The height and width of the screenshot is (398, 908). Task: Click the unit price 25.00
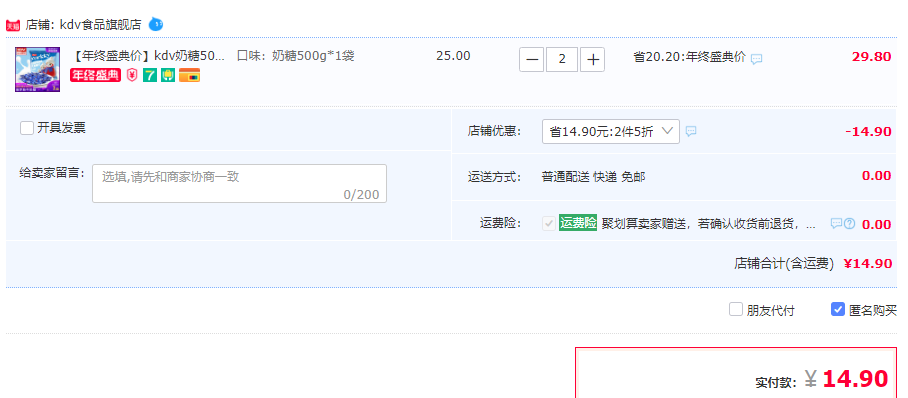click(x=453, y=56)
